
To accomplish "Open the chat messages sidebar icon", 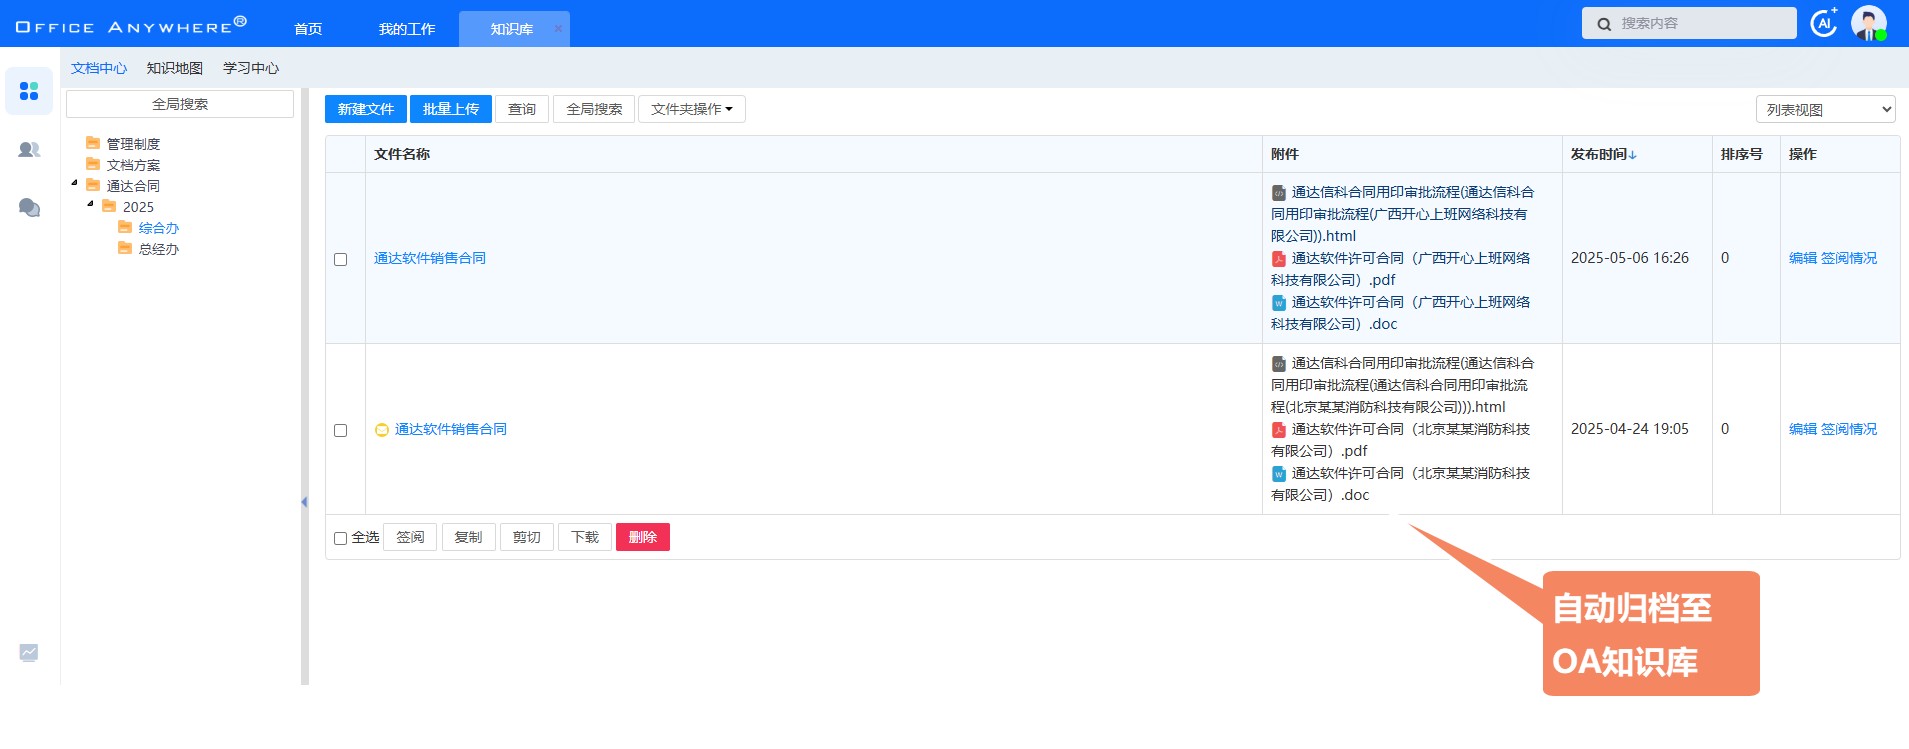I will 29,207.
